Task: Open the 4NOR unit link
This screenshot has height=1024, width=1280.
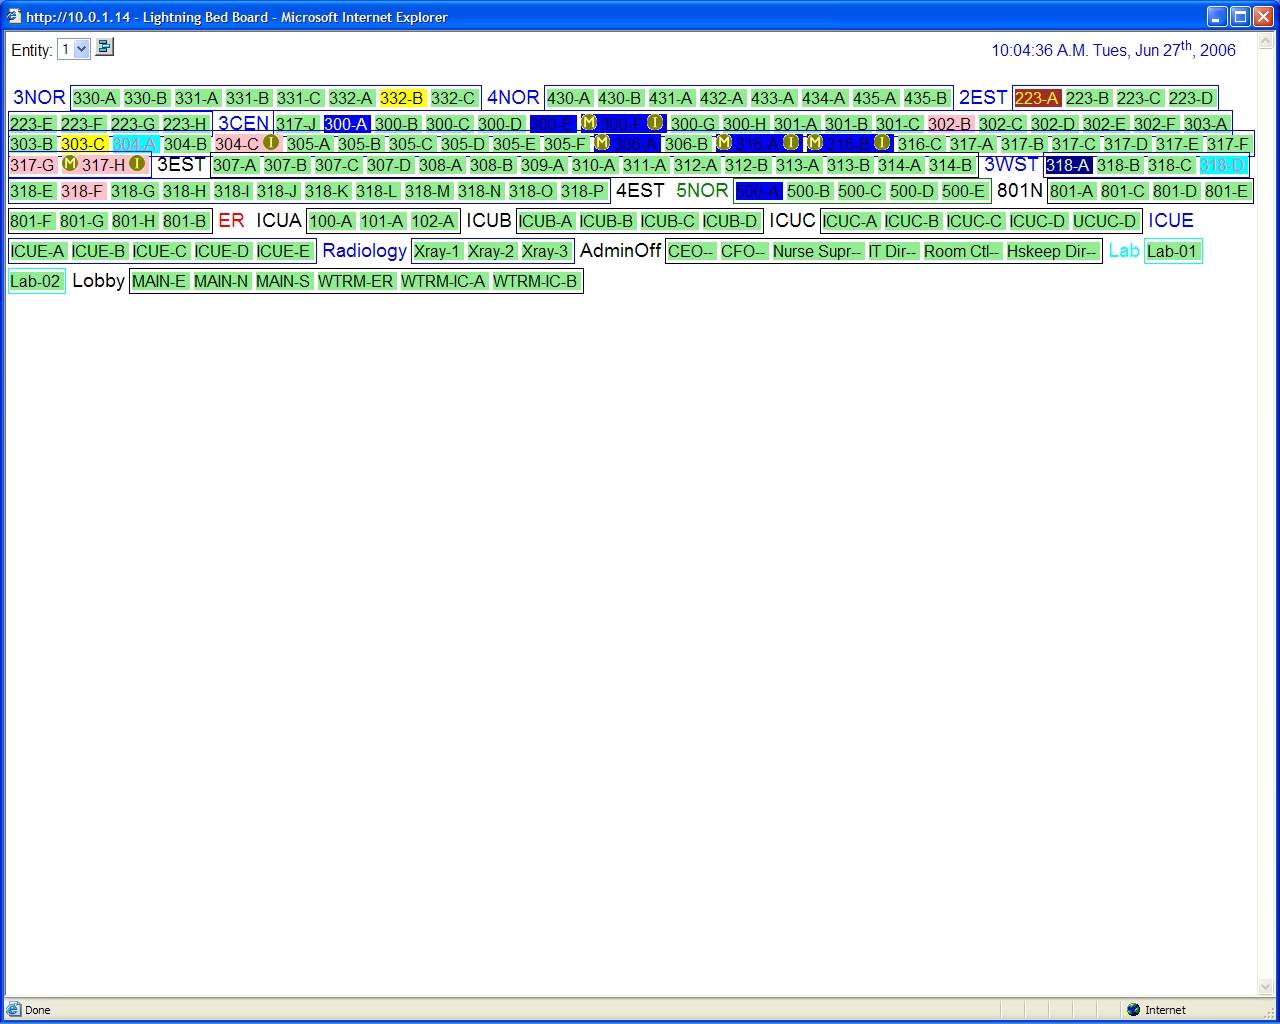Action: coord(513,97)
